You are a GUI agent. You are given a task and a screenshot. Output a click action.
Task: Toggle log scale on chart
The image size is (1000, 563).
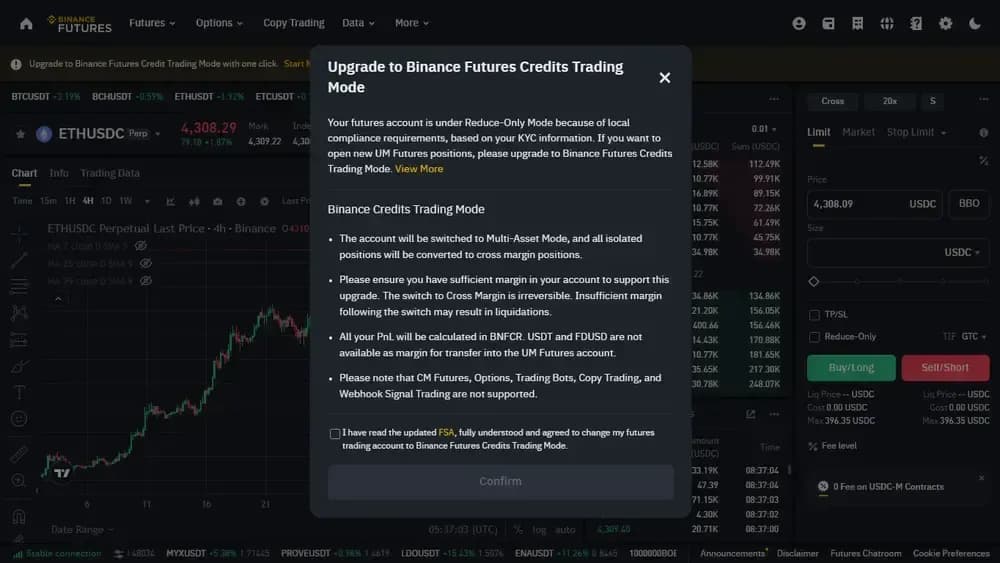click(x=540, y=529)
